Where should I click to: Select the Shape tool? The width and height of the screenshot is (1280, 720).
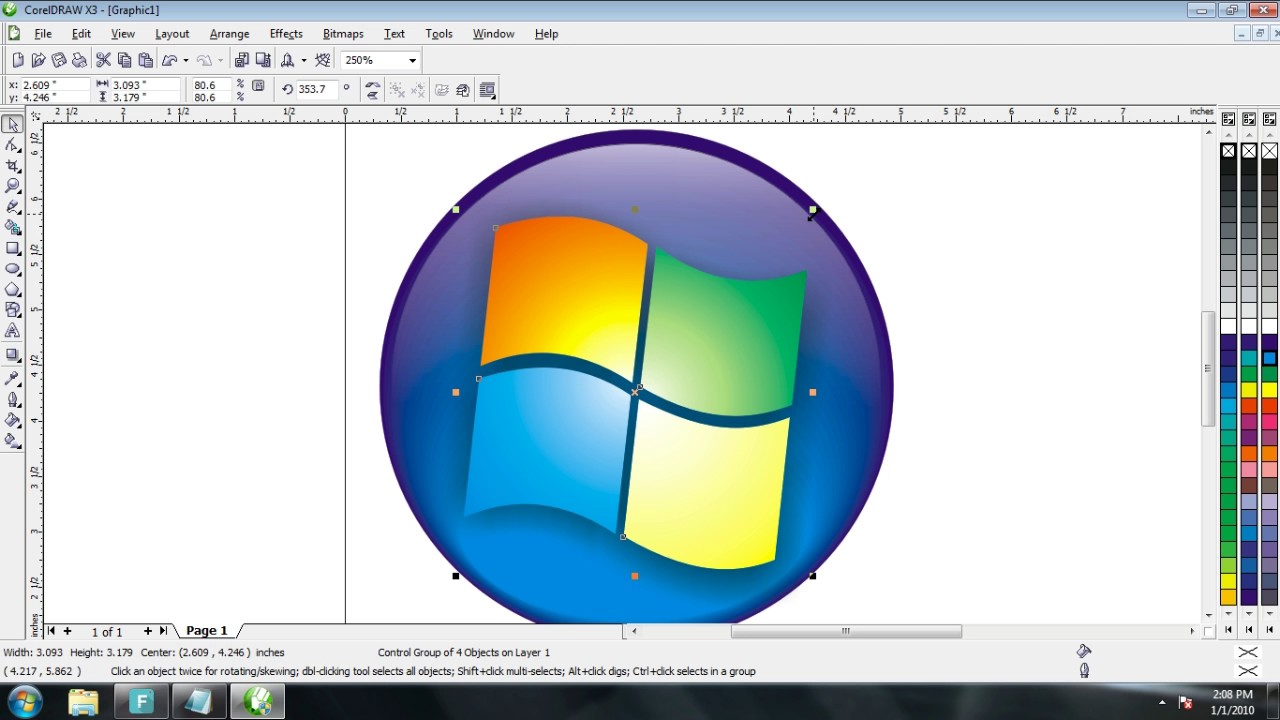[x=12, y=145]
